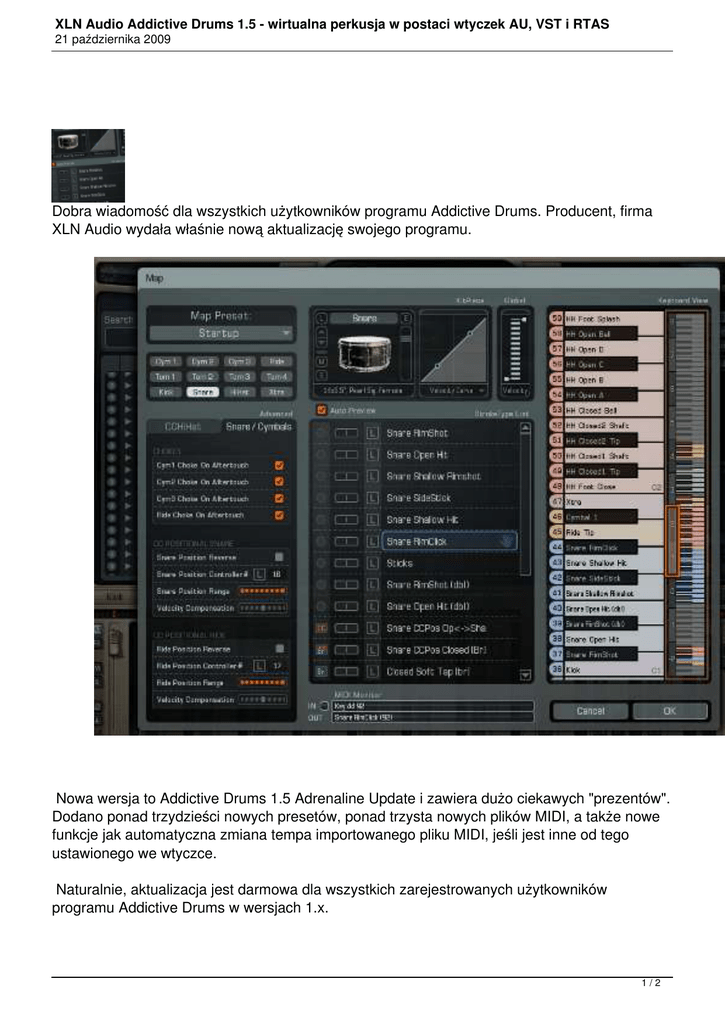The width and height of the screenshot is (725, 1024).
Task: Adjust the Snare Position Range slider
Action: coord(263,592)
